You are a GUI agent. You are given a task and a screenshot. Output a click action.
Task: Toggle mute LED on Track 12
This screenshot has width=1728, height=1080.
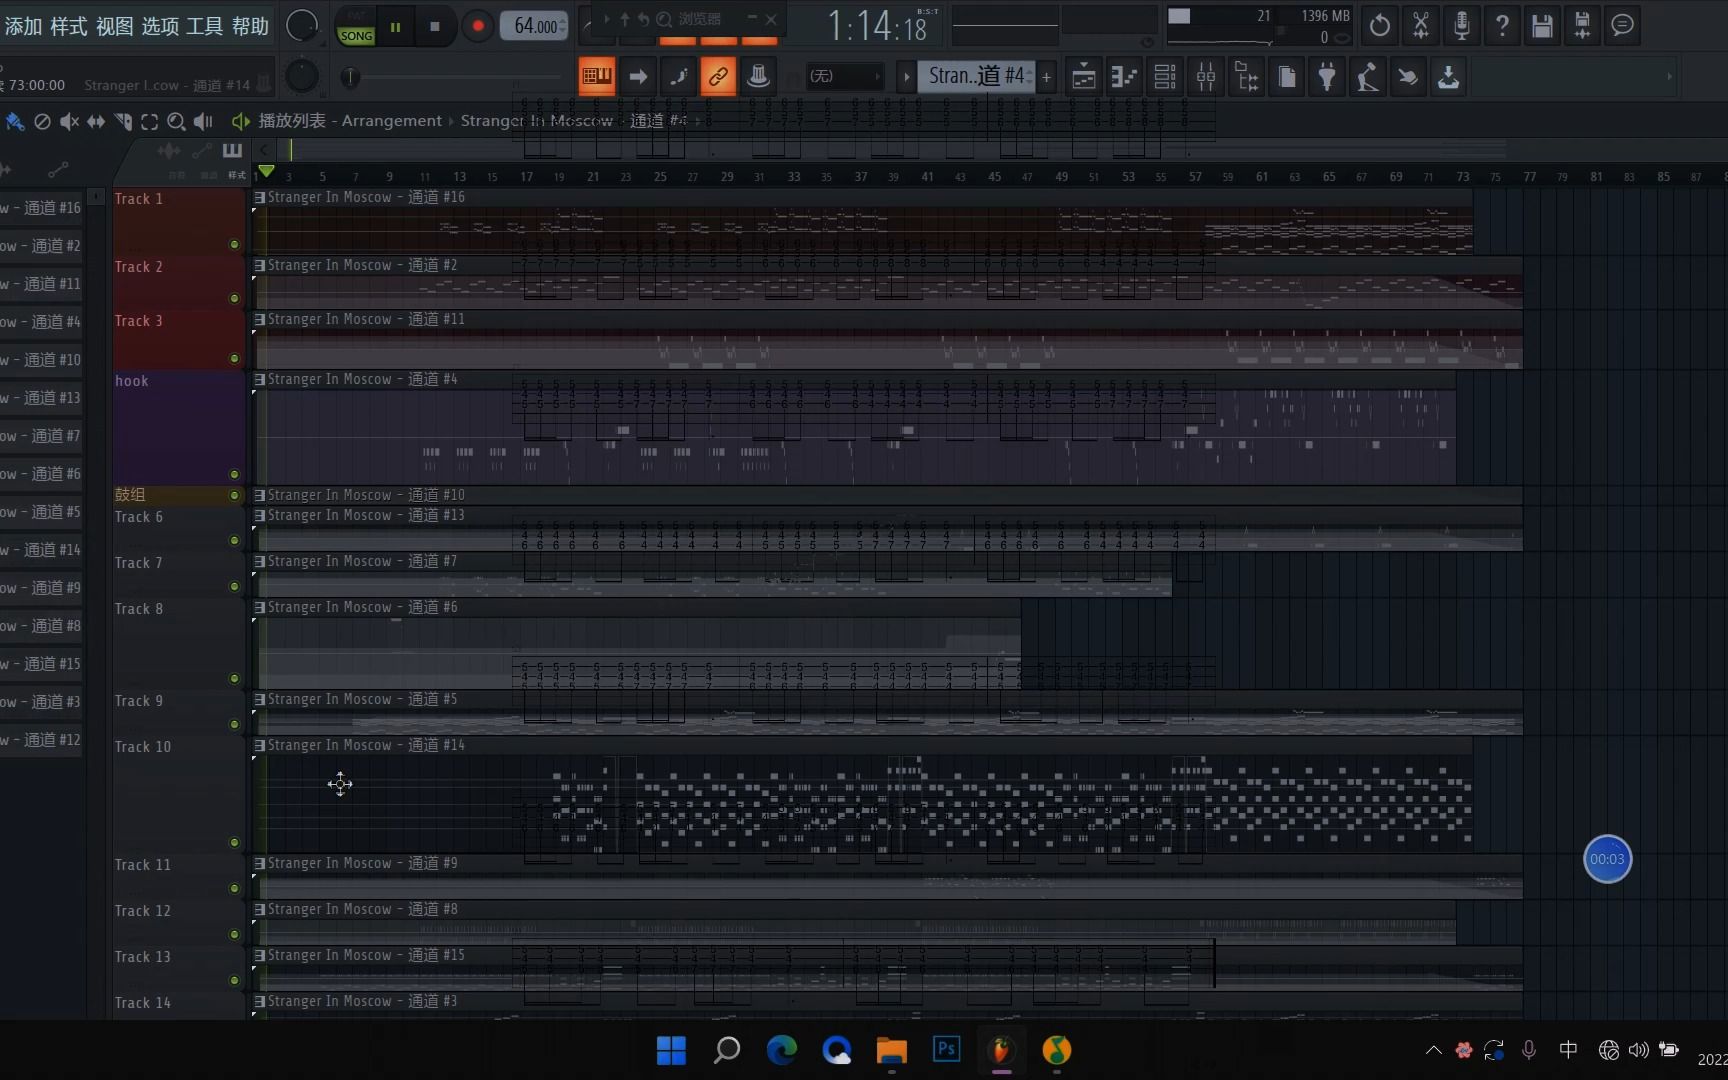[x=234, y=935]
